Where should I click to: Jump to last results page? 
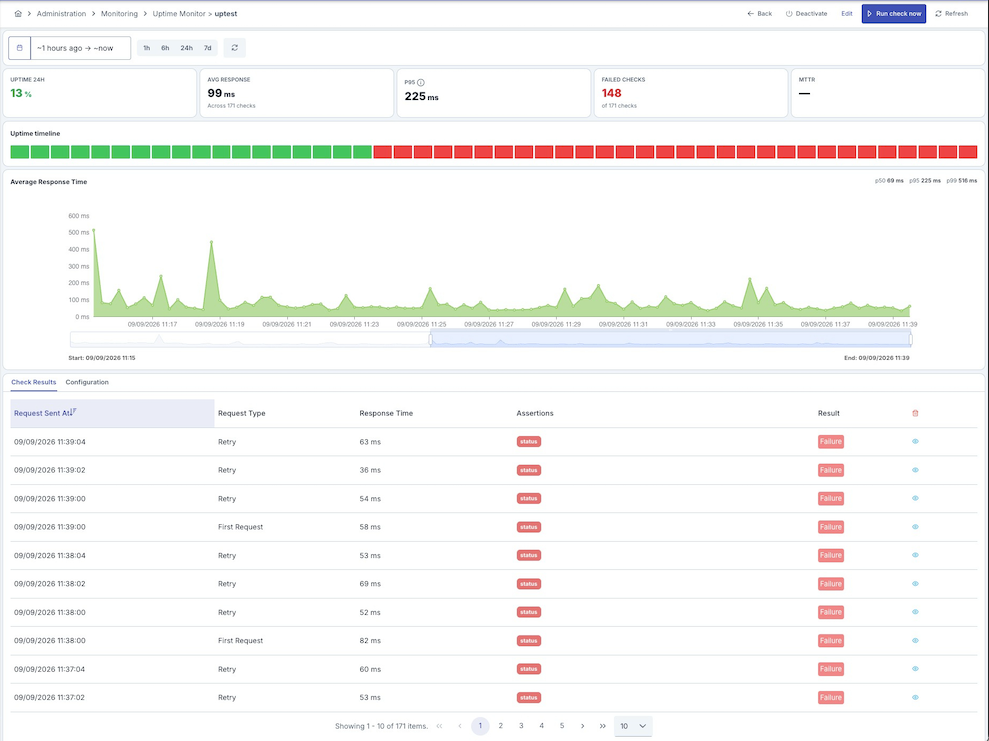(x=602, y=726)
